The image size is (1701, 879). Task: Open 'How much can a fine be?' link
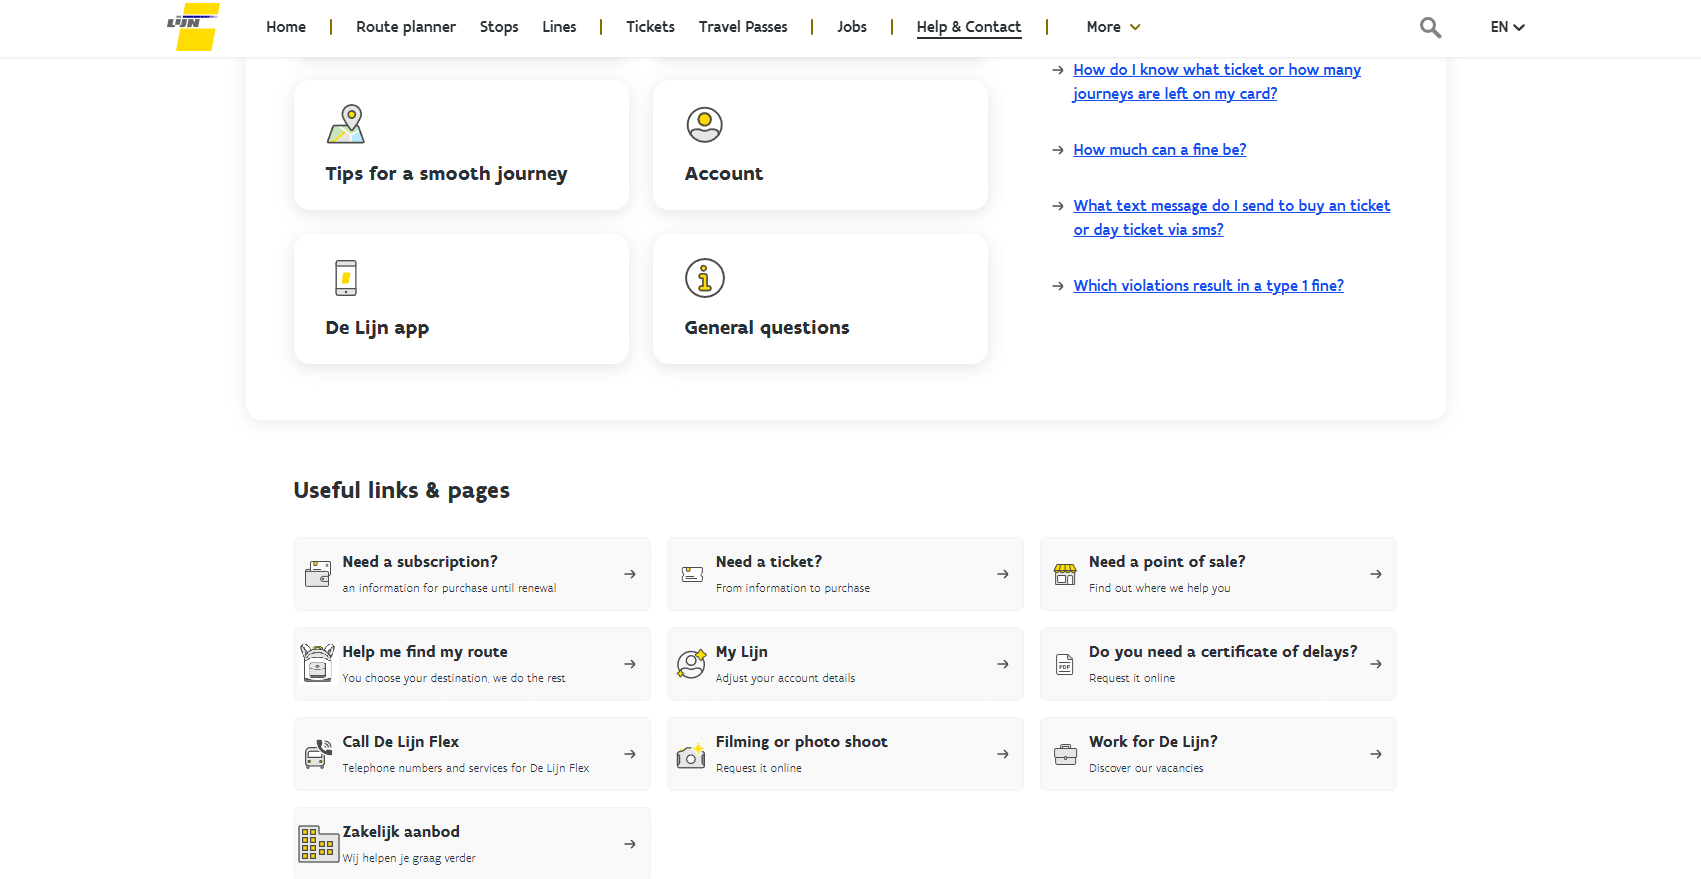coord(1159,150)
